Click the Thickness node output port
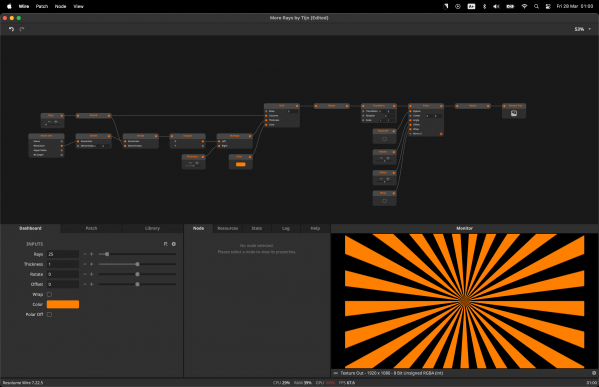Image resolution: width=599 pixels, height=387 pixels. pos(203,157)
